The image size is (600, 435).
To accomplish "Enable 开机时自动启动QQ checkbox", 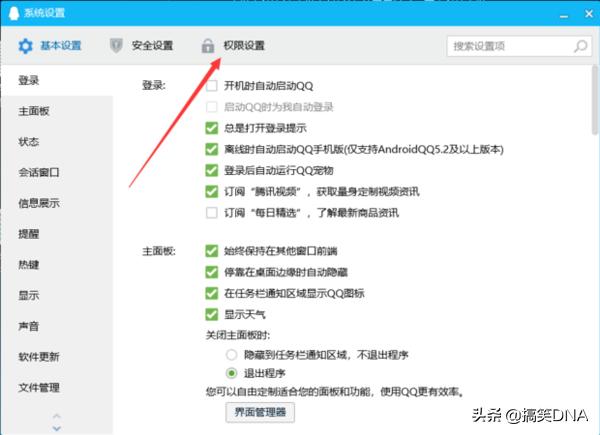I will click(212, 86).
